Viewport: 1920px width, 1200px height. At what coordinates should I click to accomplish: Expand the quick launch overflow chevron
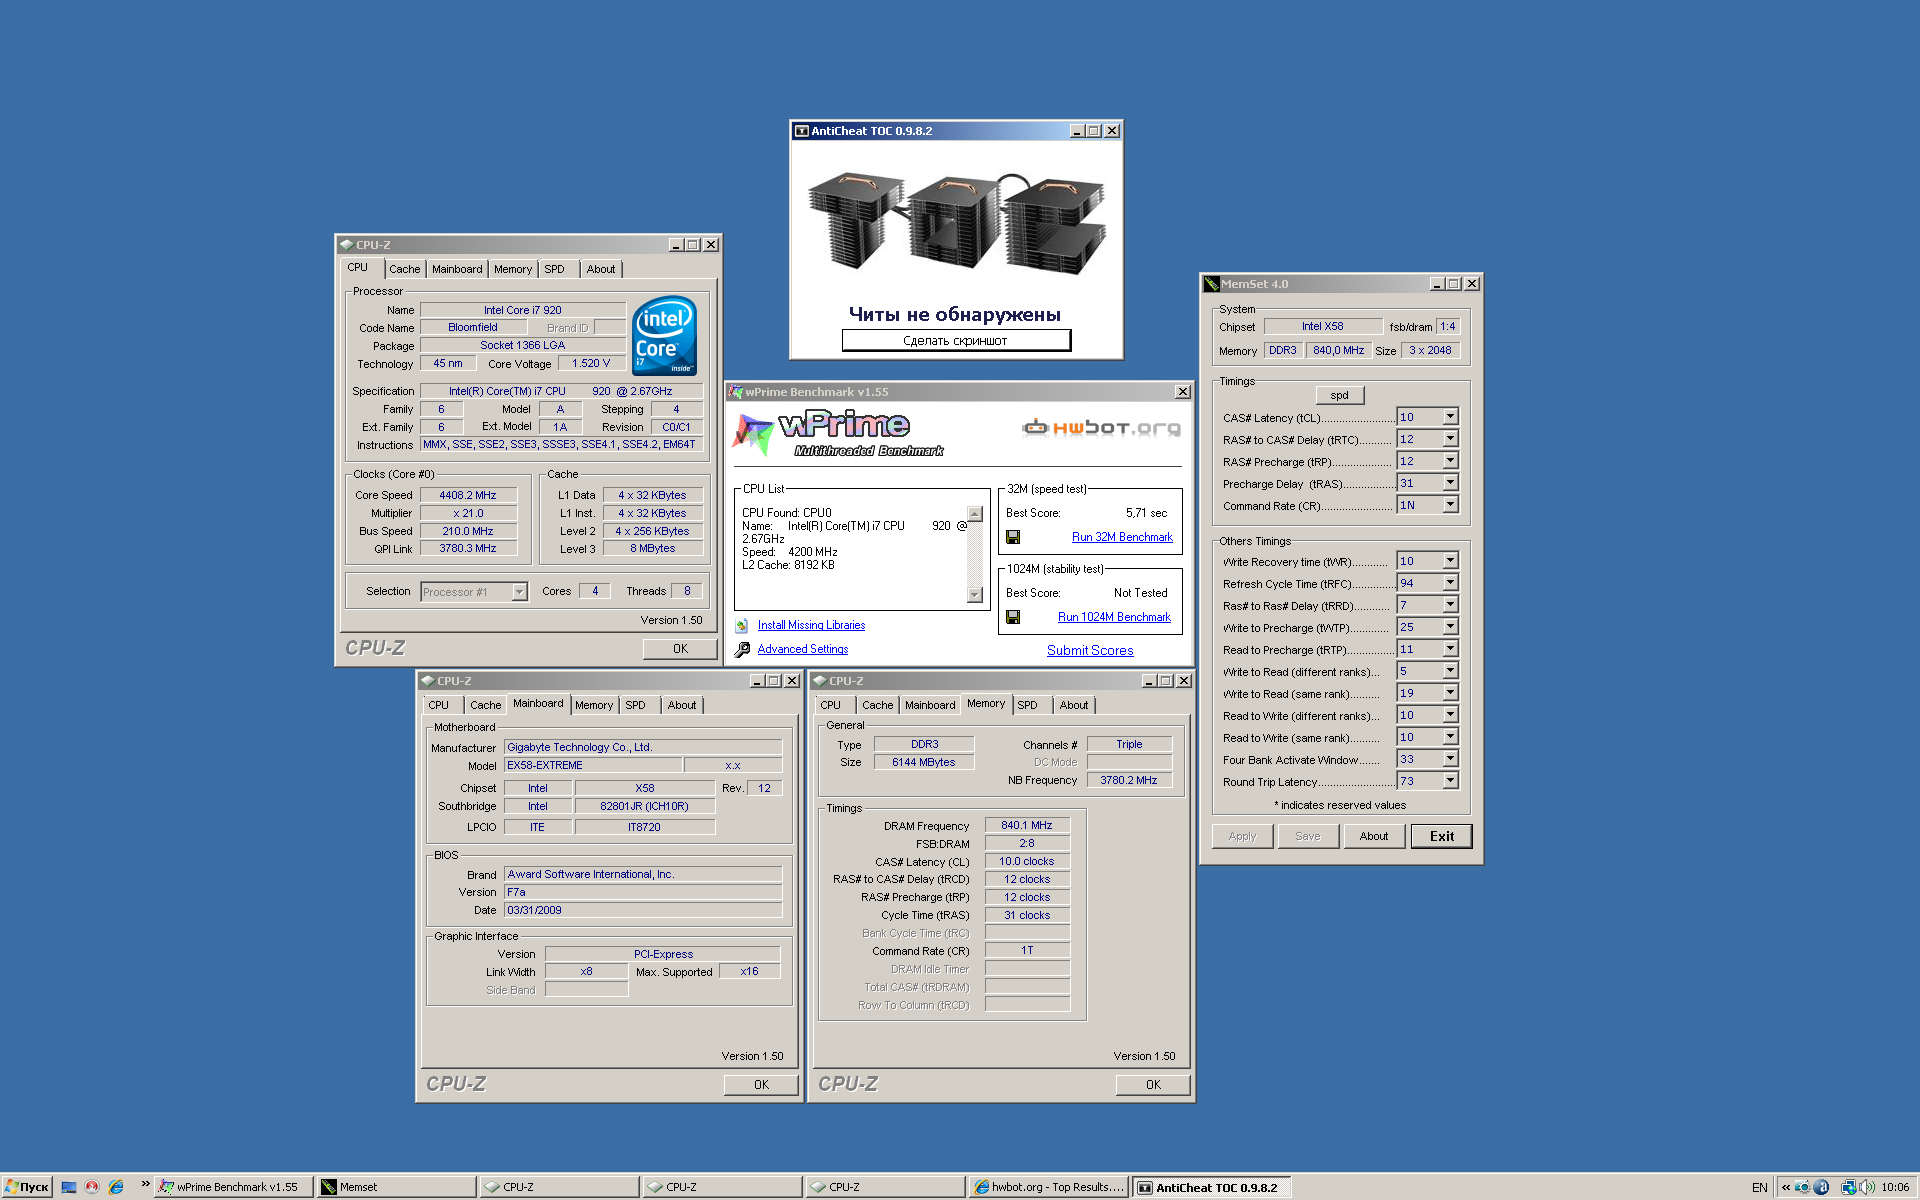(145, 1185)
